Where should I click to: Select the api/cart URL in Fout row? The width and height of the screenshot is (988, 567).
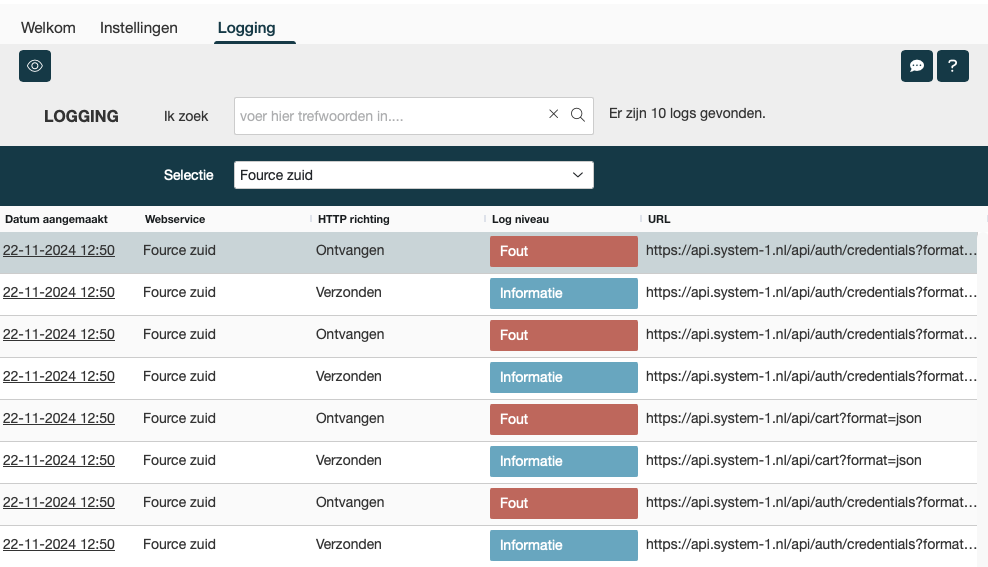[783, 419]
